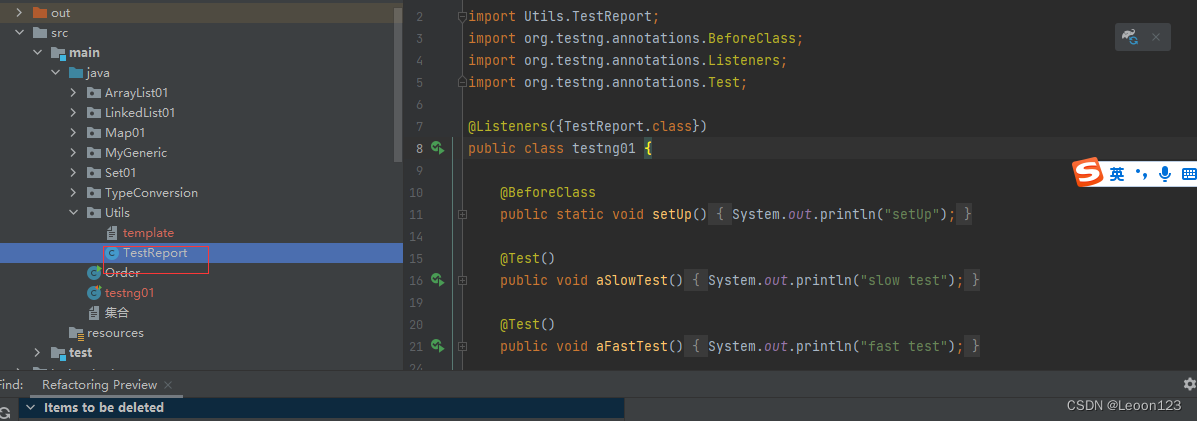Viewport: 1197px width, 421px height.
Task: Collapse the java folder
Action: point(55,73)
